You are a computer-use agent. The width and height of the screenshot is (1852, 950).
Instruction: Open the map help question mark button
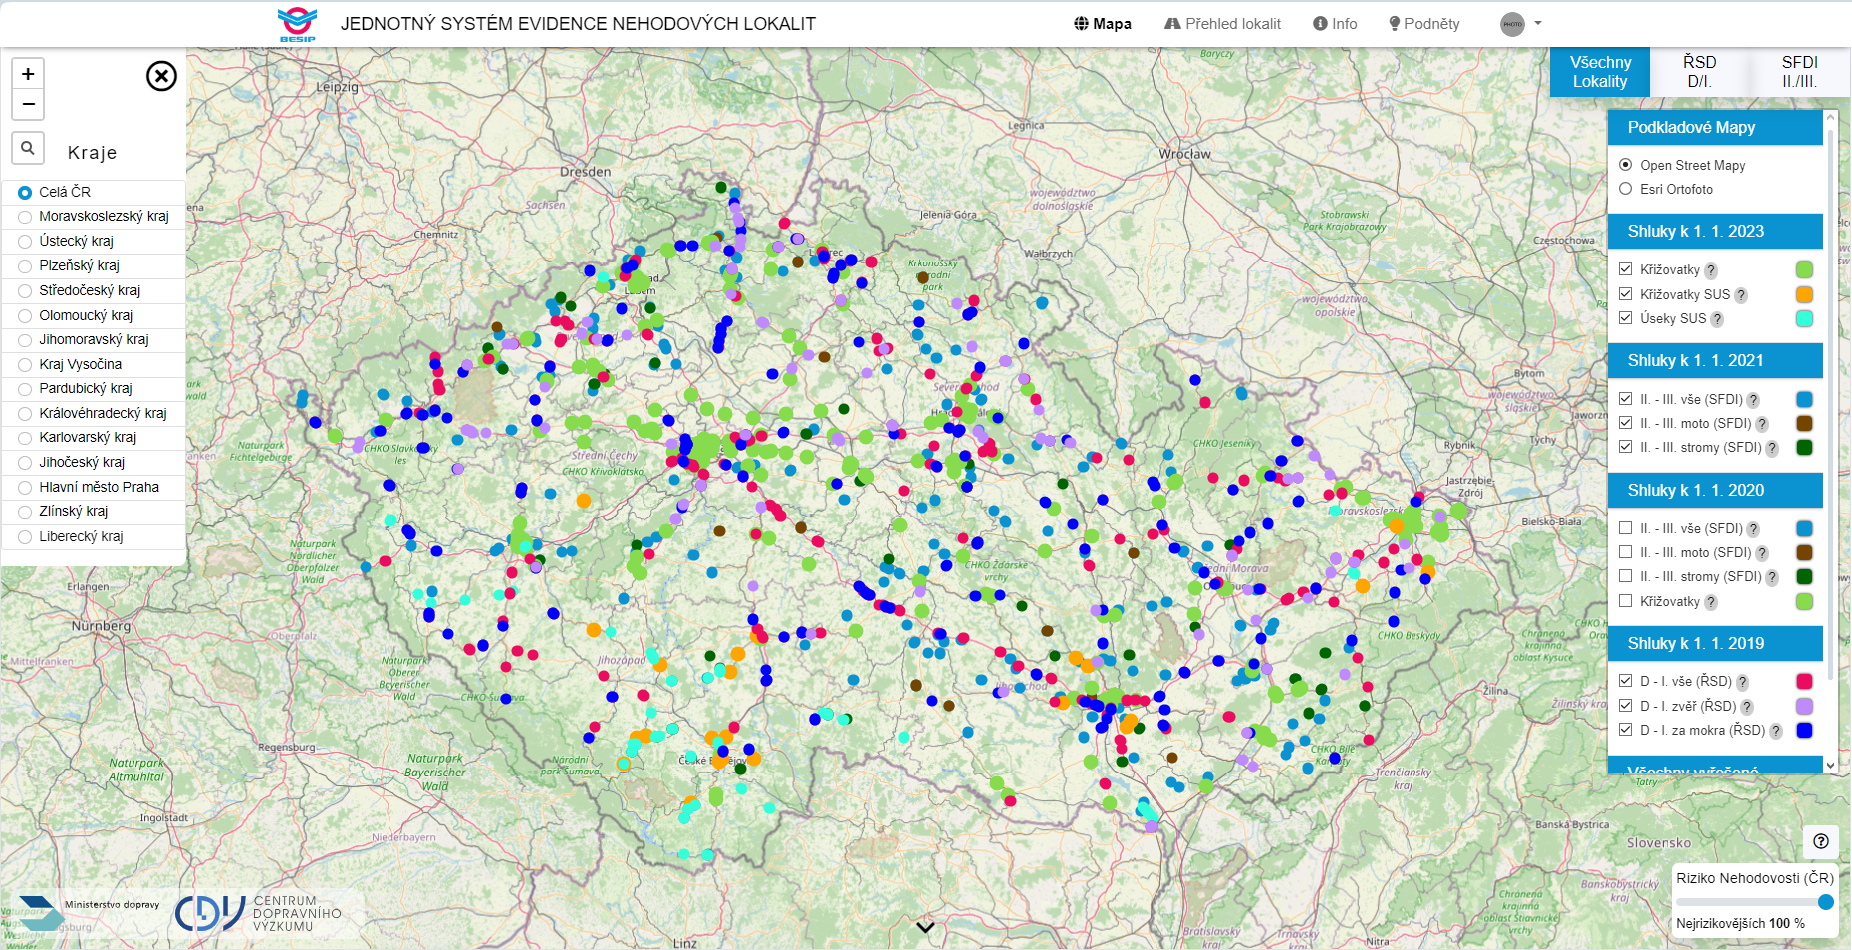point(1821,841)
